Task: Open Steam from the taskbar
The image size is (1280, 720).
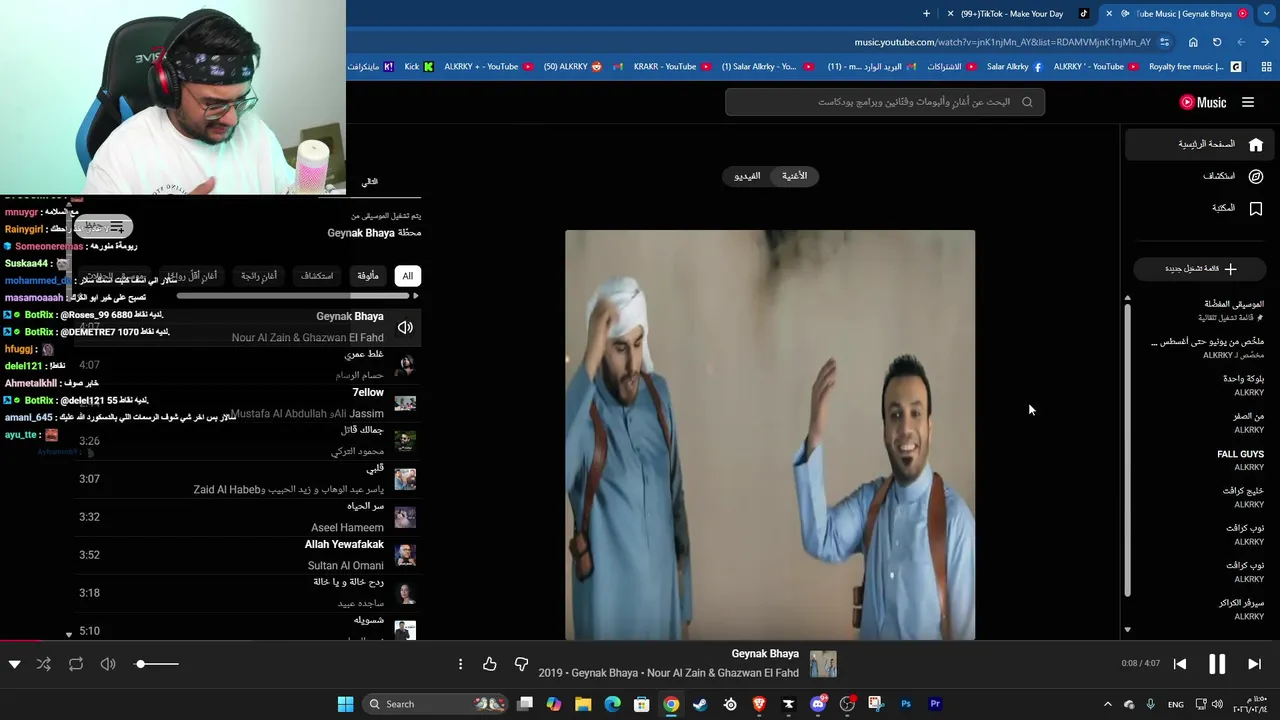Action: [699, 704]
